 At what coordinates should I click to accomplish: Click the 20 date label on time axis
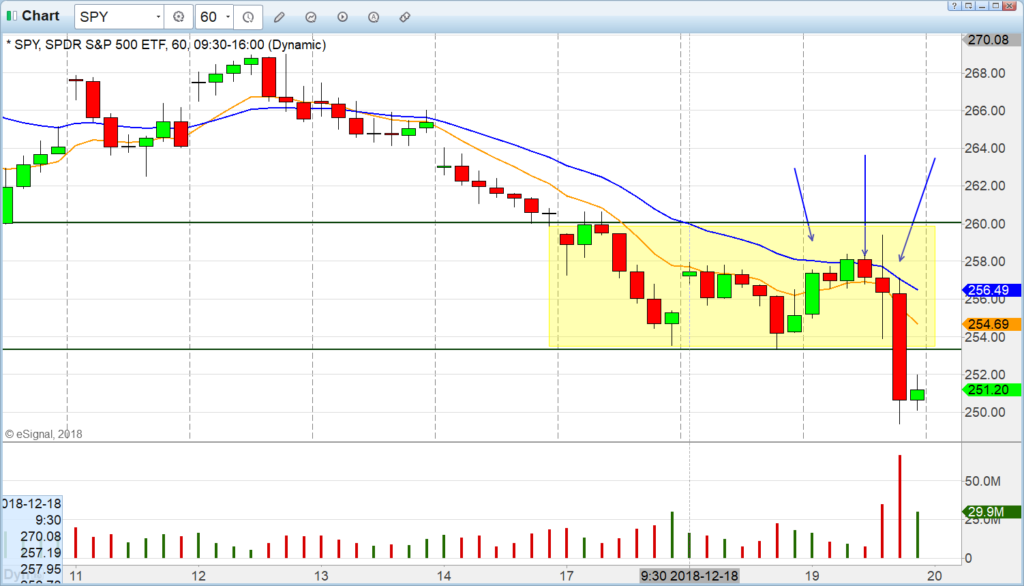point(935,576)
